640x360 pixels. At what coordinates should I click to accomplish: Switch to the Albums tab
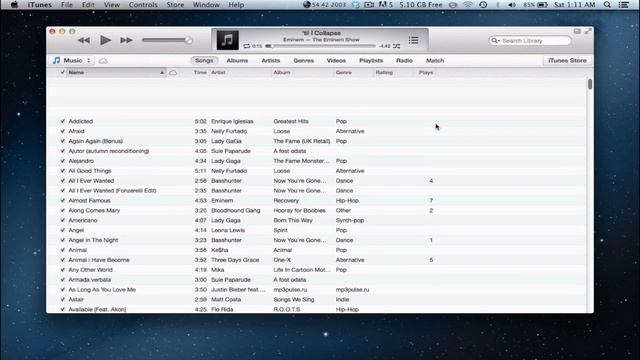tap(237, 60)
